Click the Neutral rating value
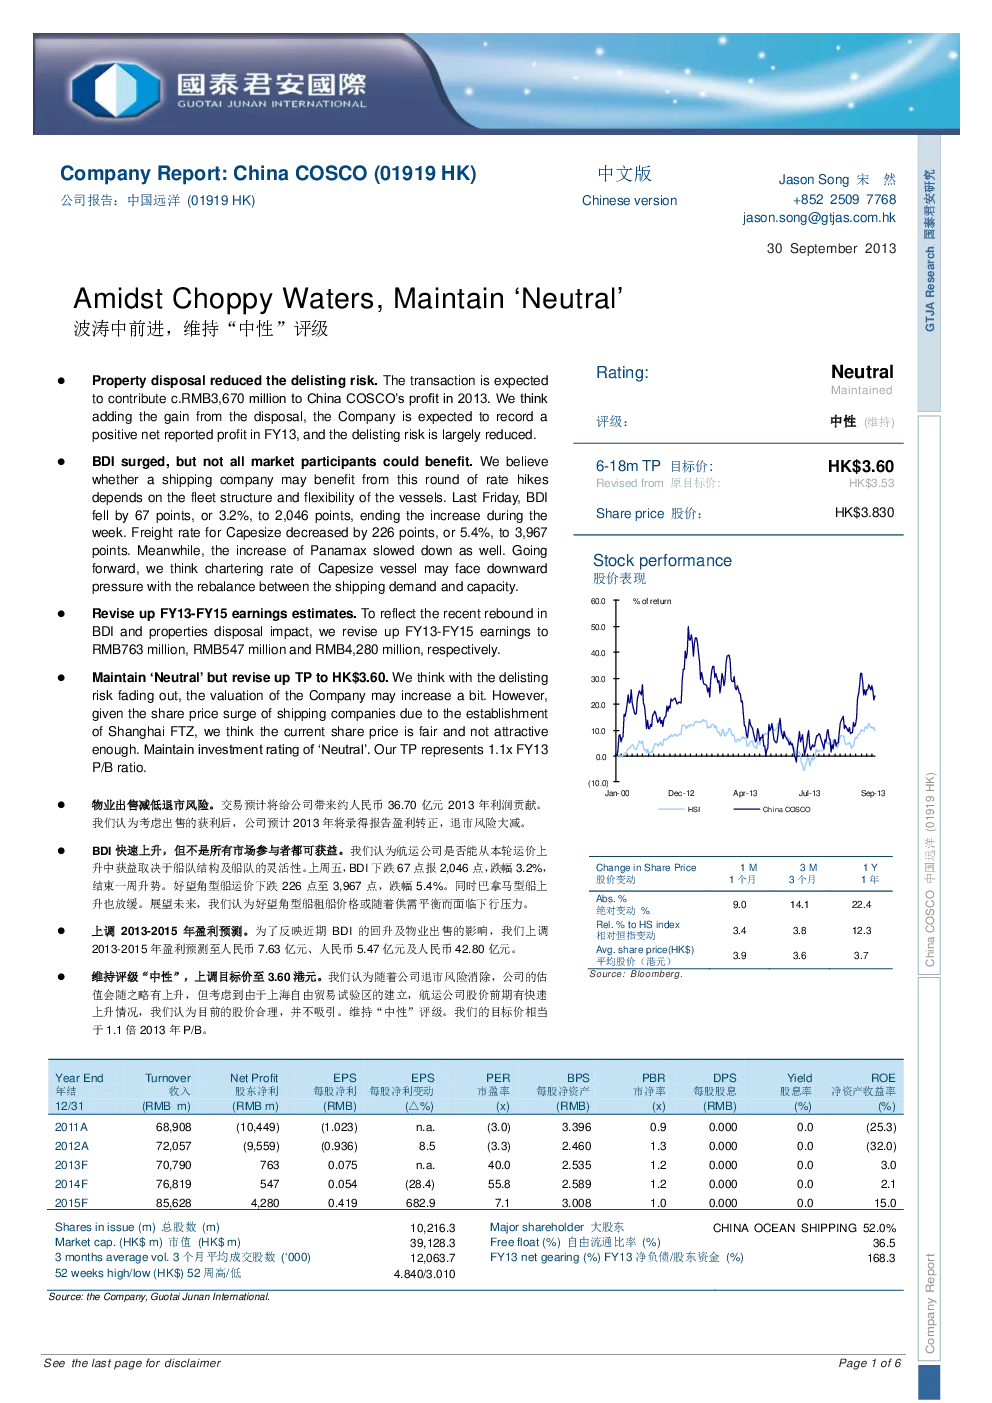 coord(862,372)
